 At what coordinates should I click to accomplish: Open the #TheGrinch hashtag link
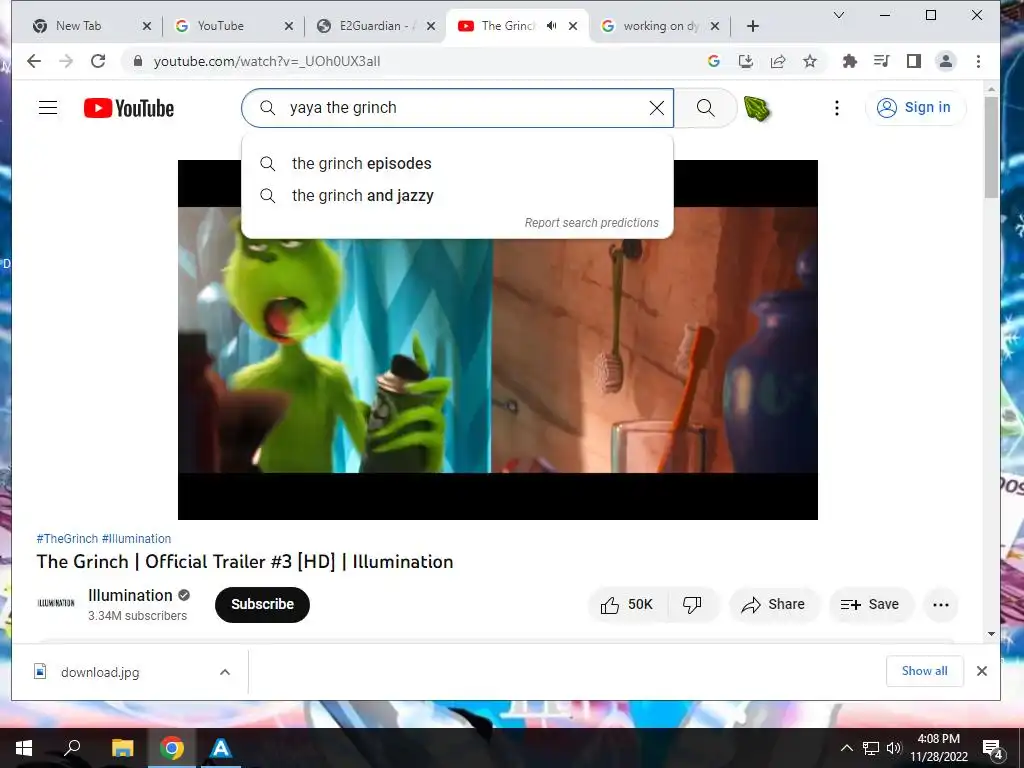tap(67, 539)
